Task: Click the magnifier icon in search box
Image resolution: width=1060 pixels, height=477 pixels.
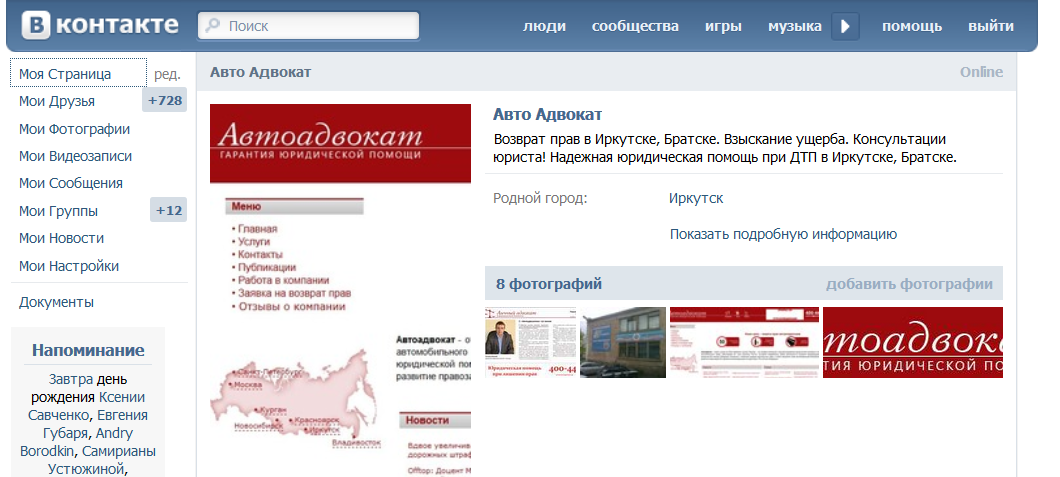Action: coord(213,26)
